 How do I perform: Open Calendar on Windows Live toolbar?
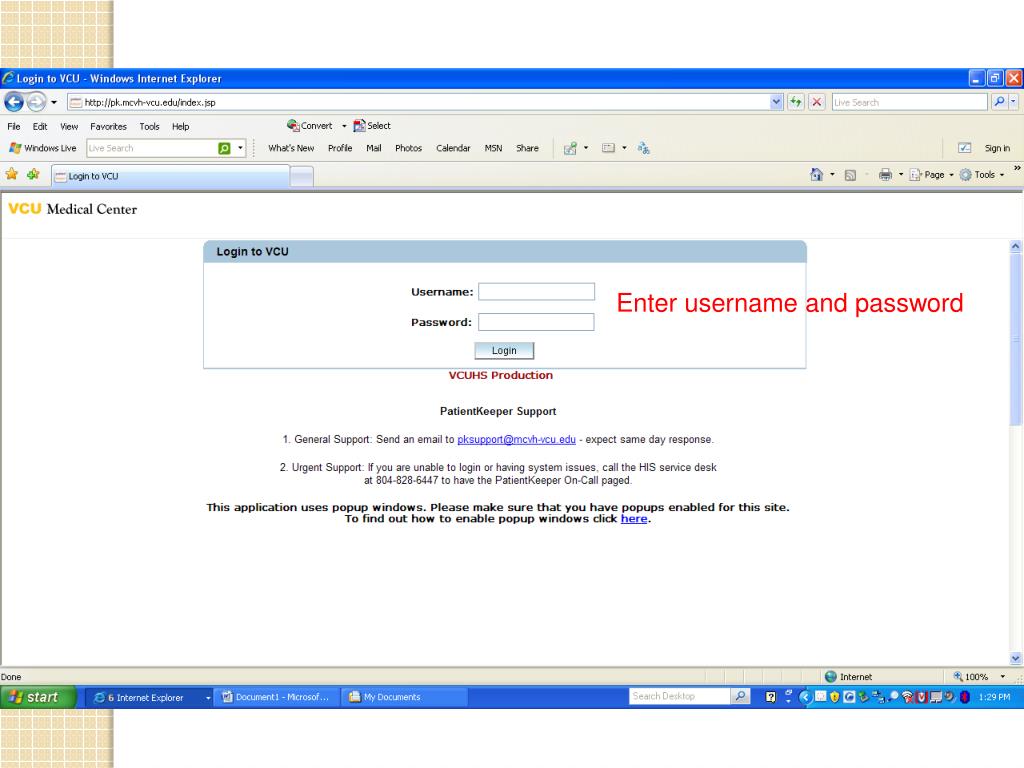click(x=453, y=148)
